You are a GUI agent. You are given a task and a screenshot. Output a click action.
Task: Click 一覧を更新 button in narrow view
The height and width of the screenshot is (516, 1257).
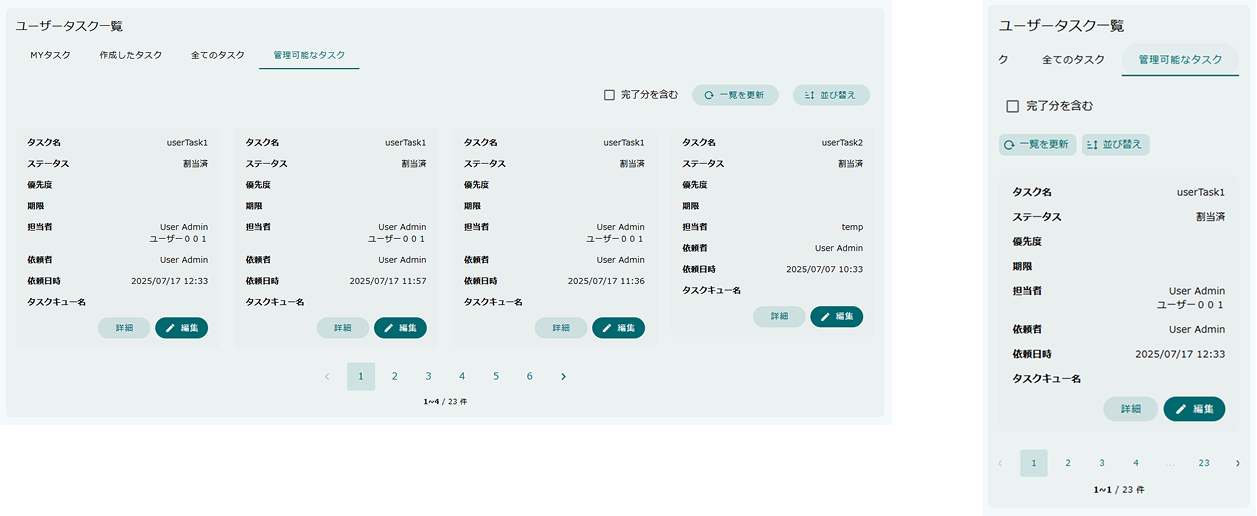[x=1037, y=145]
